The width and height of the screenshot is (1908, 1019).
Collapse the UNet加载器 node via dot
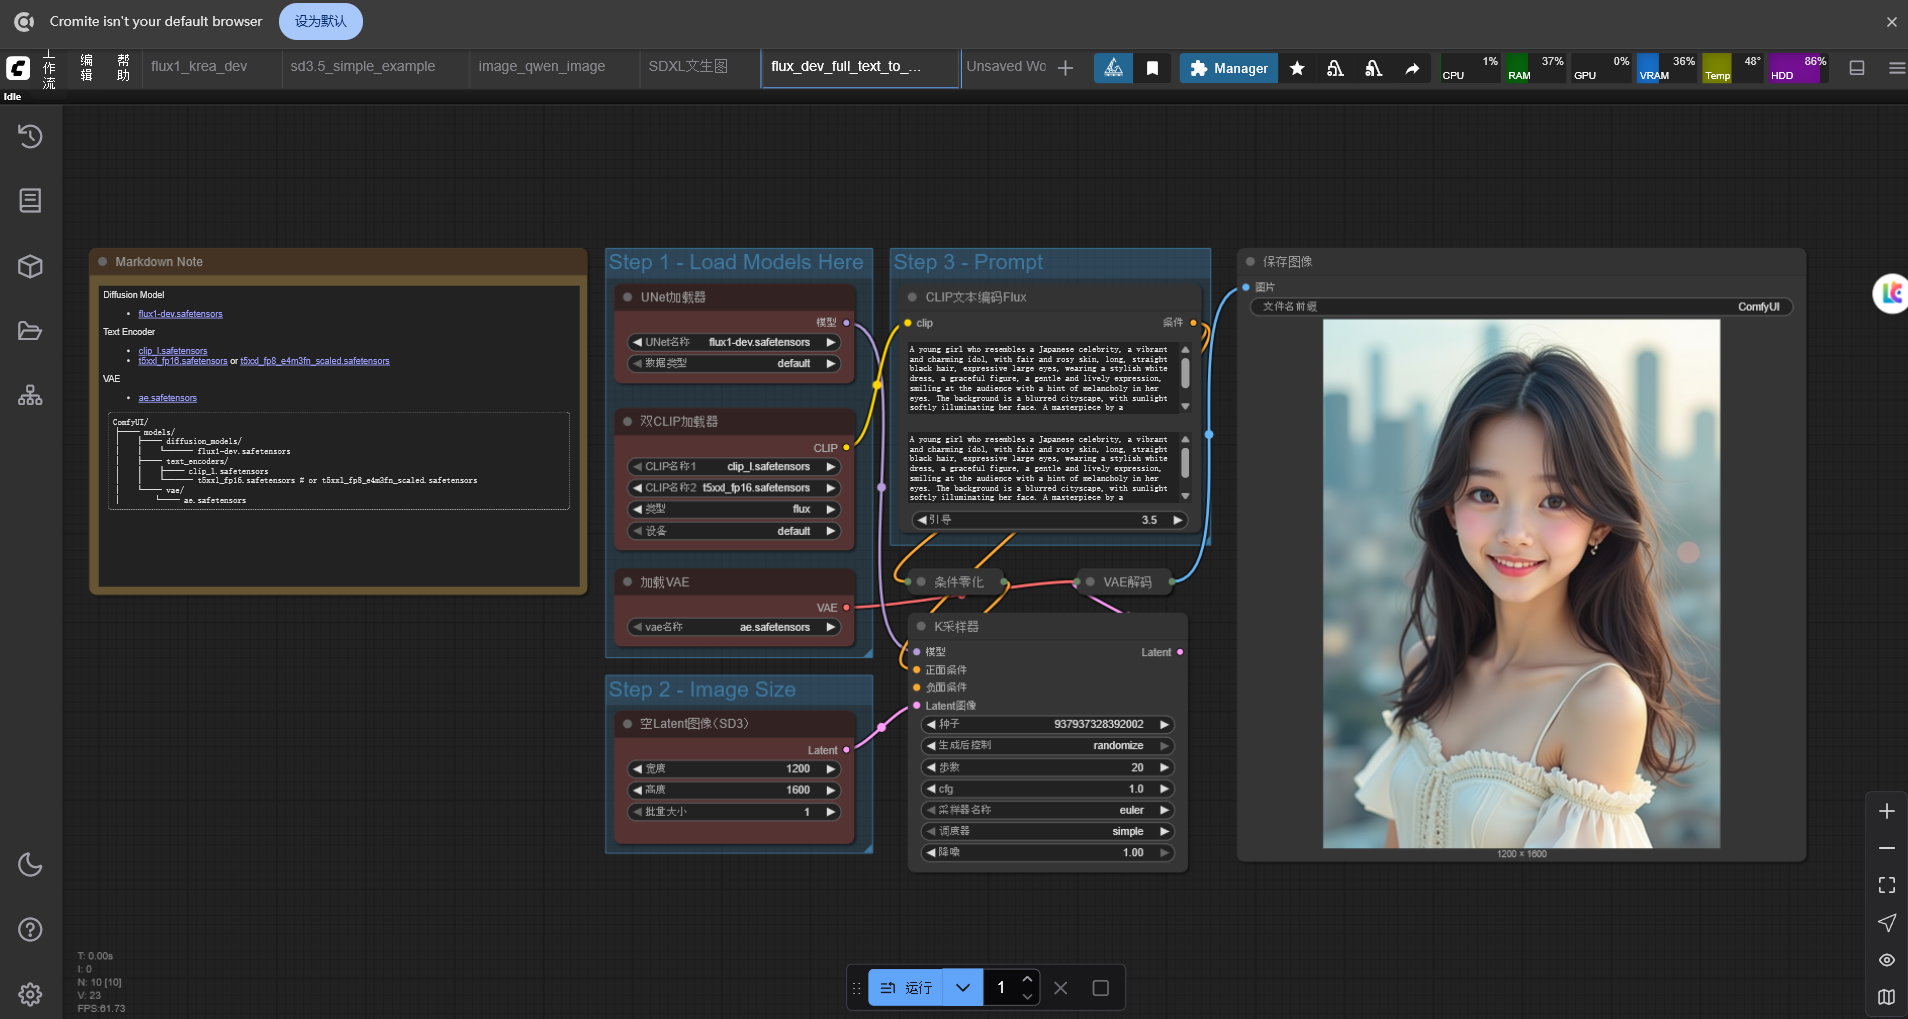pos(627,297)
